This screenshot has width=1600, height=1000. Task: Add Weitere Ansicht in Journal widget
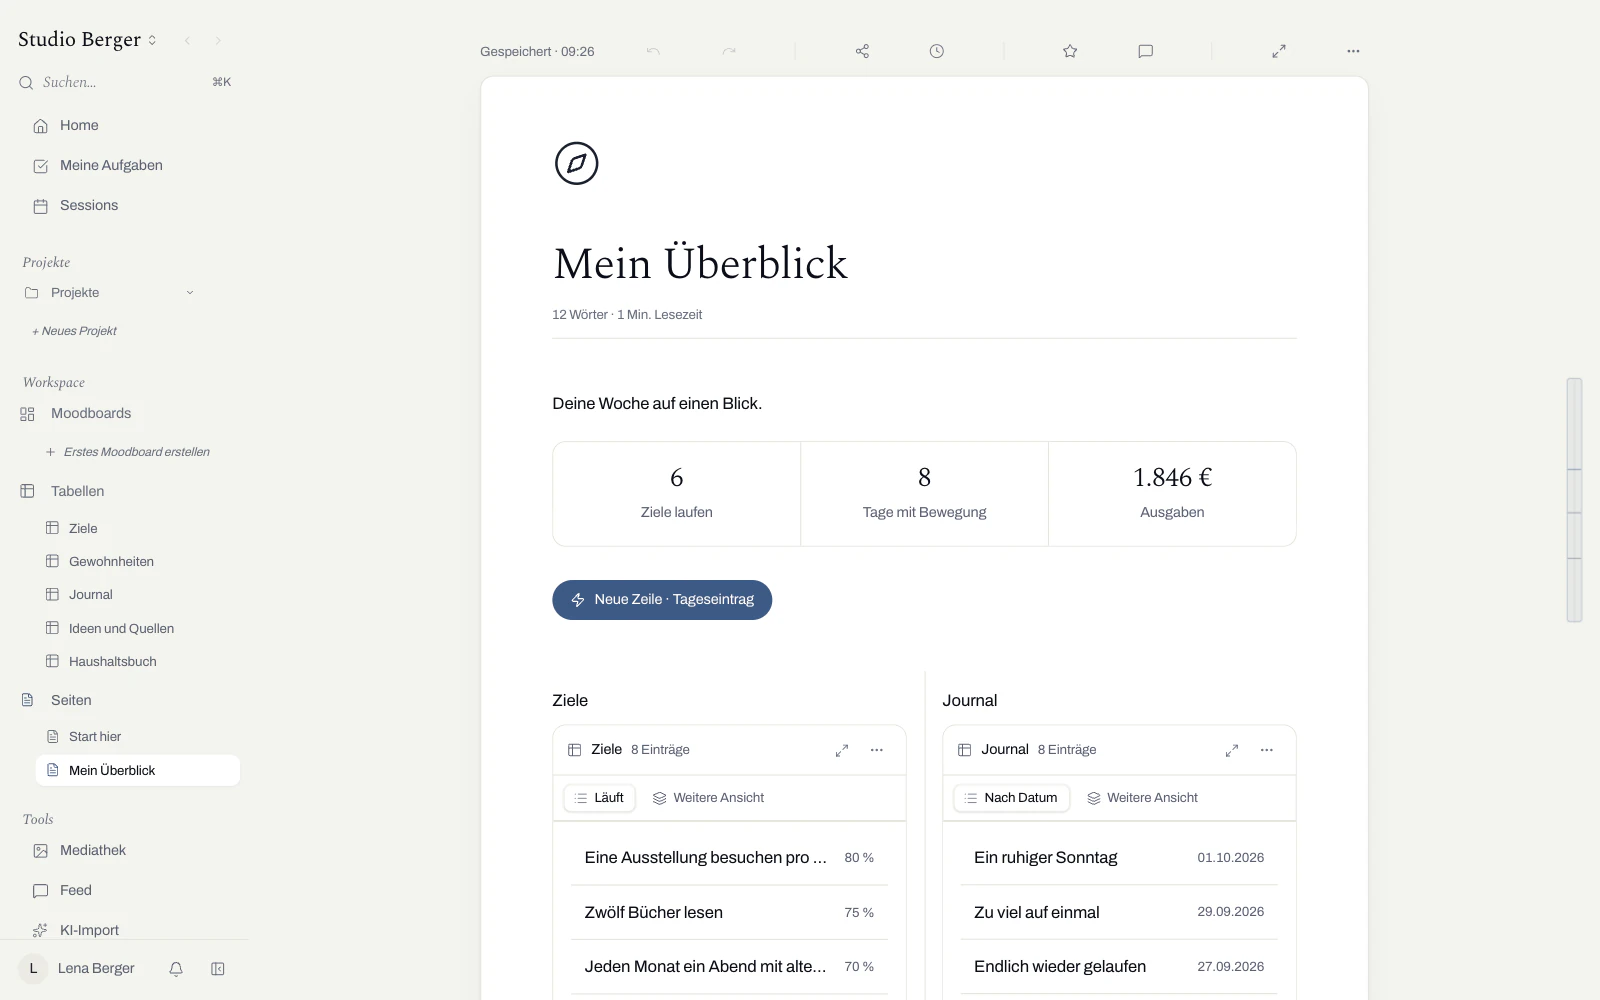coord(1142,798)
